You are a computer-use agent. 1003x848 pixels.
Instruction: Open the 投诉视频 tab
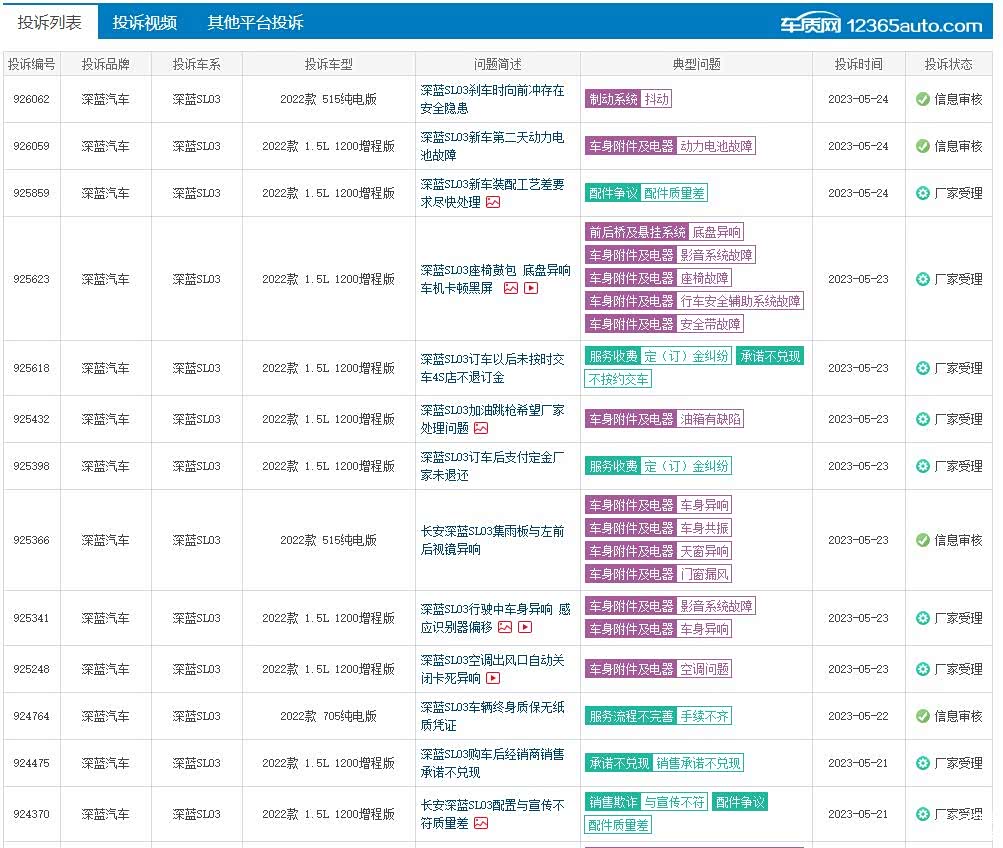coord(145,22)
